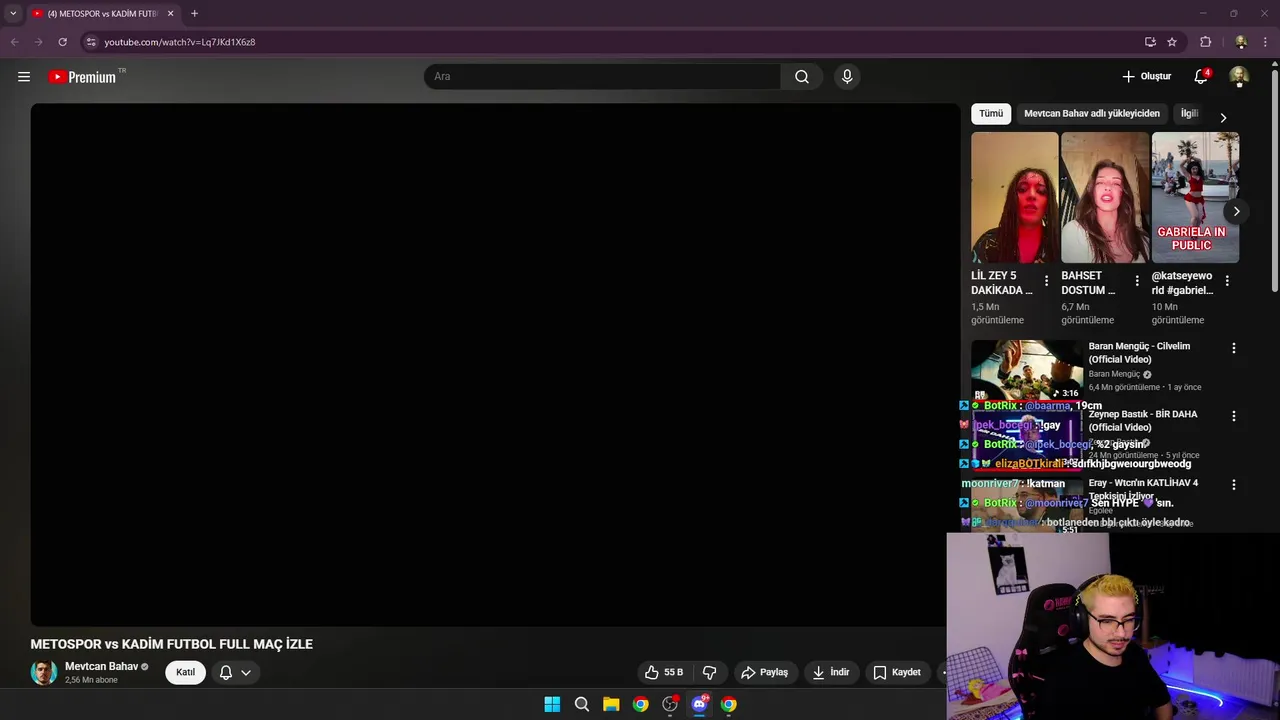The width and height of the screenshot is (1280, 720).
Task: Reload the YouTube page
Action: pos(62,42)
